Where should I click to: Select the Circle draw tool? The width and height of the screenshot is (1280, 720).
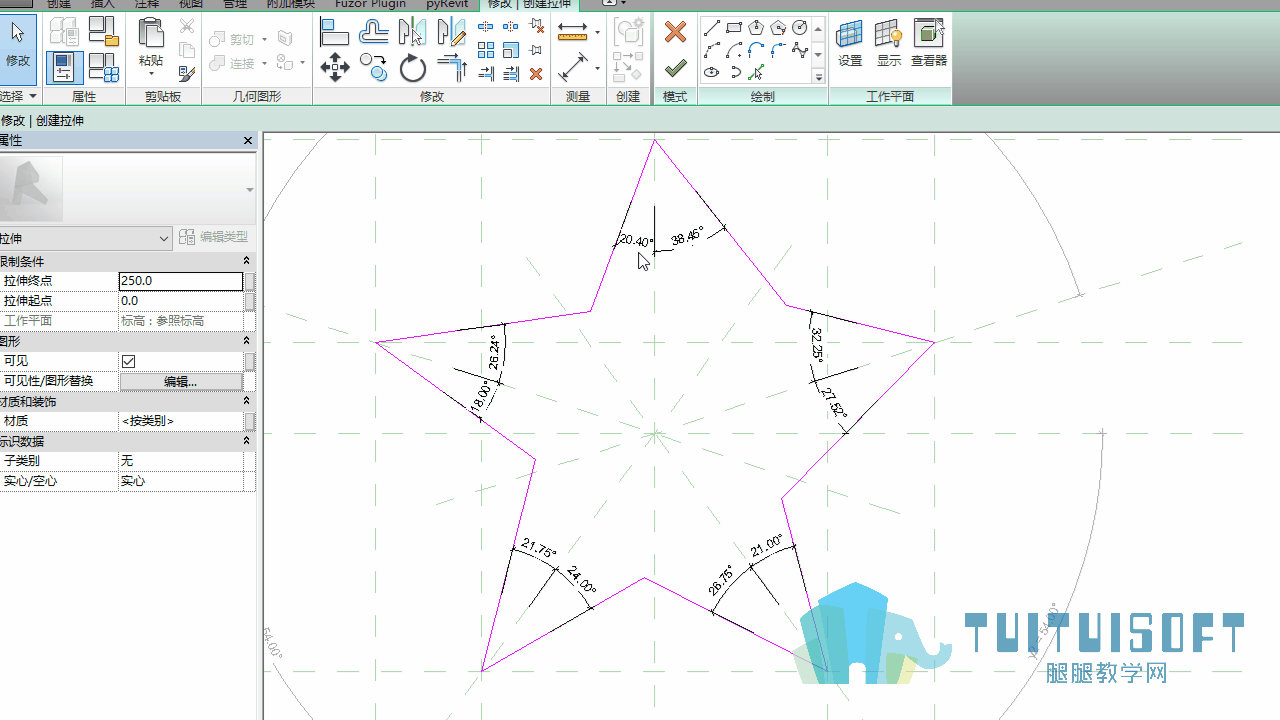(x=800, y=28)
